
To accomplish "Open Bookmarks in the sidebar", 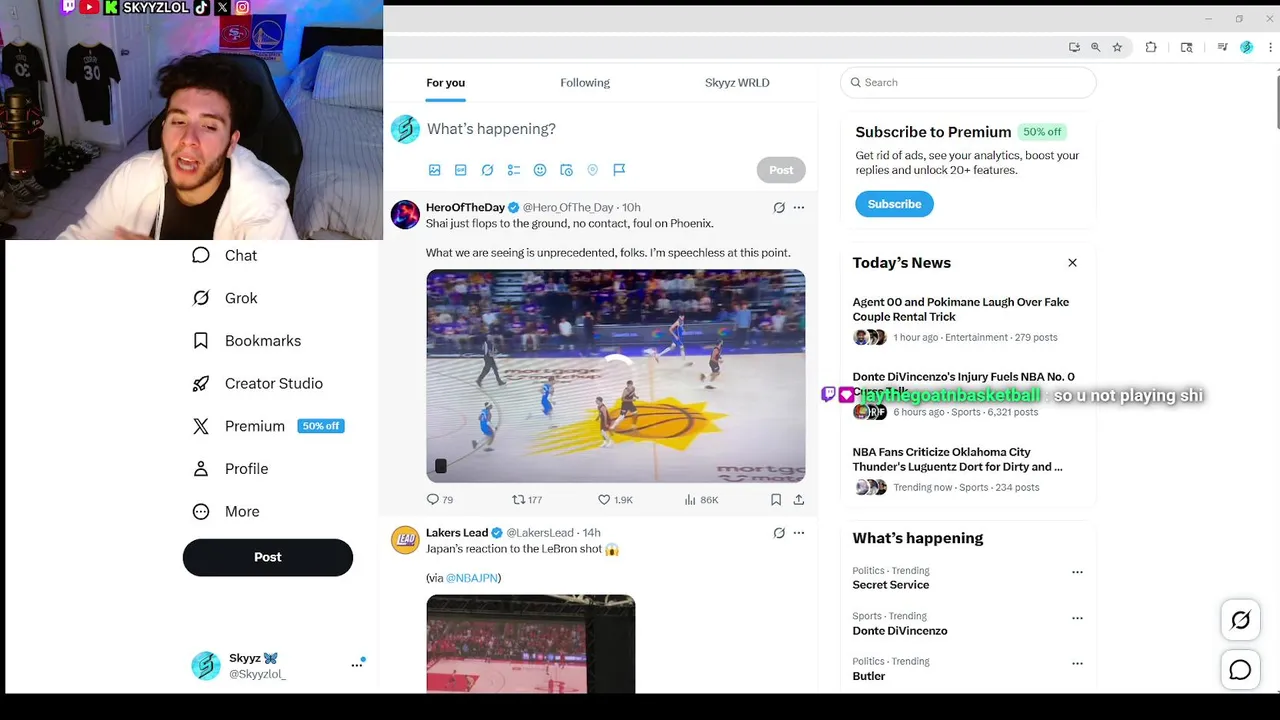I will [x=247, y=341].
